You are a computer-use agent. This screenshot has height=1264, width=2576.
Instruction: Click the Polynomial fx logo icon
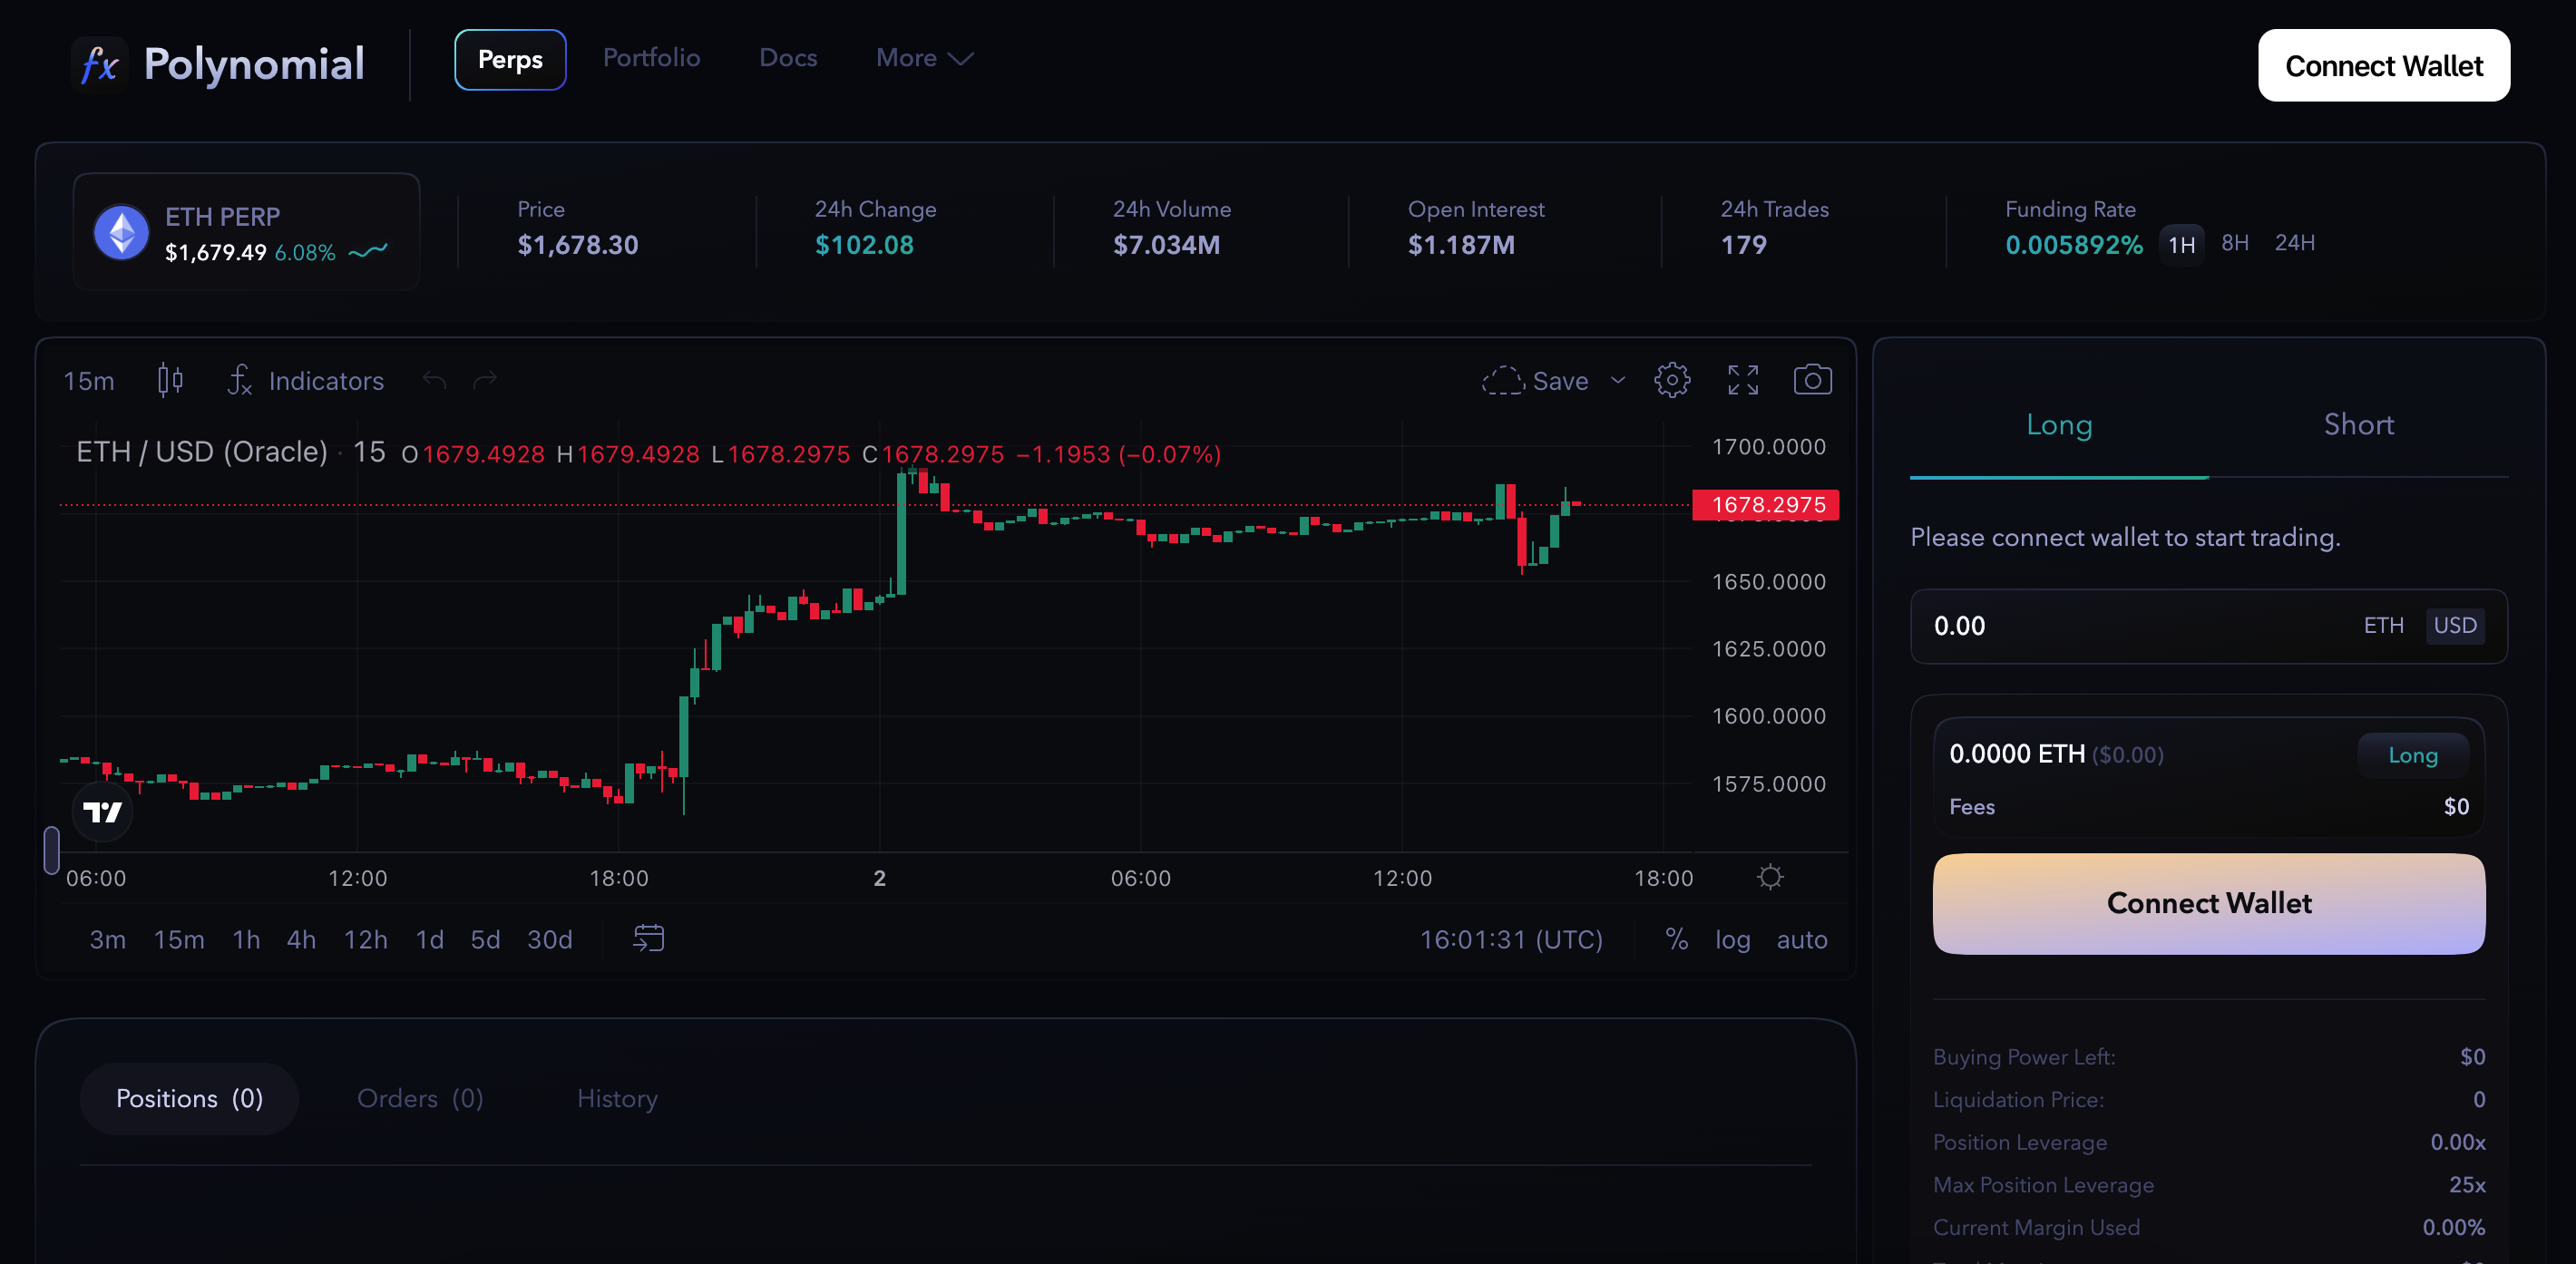pos(100,65)
